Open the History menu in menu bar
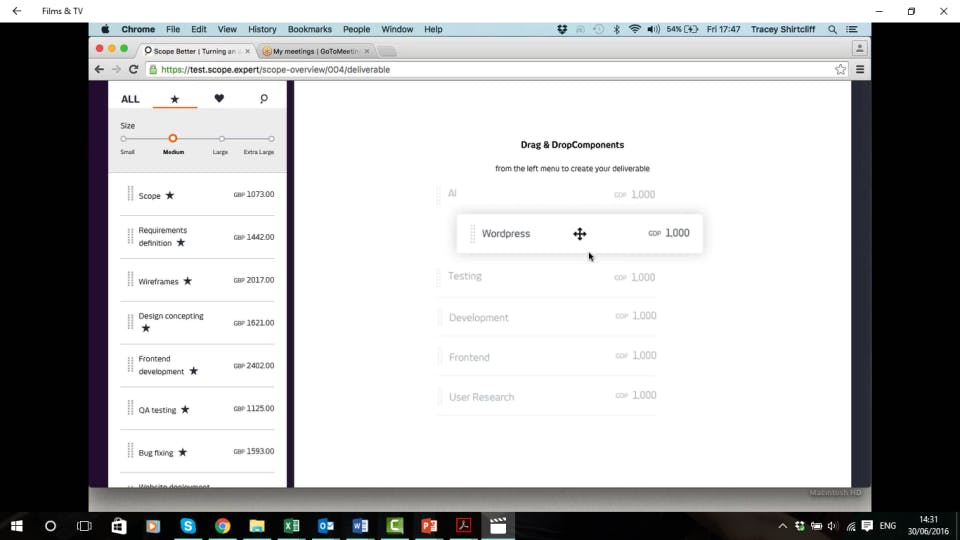This screenshot has height=540, width=960. click(262, 29)
